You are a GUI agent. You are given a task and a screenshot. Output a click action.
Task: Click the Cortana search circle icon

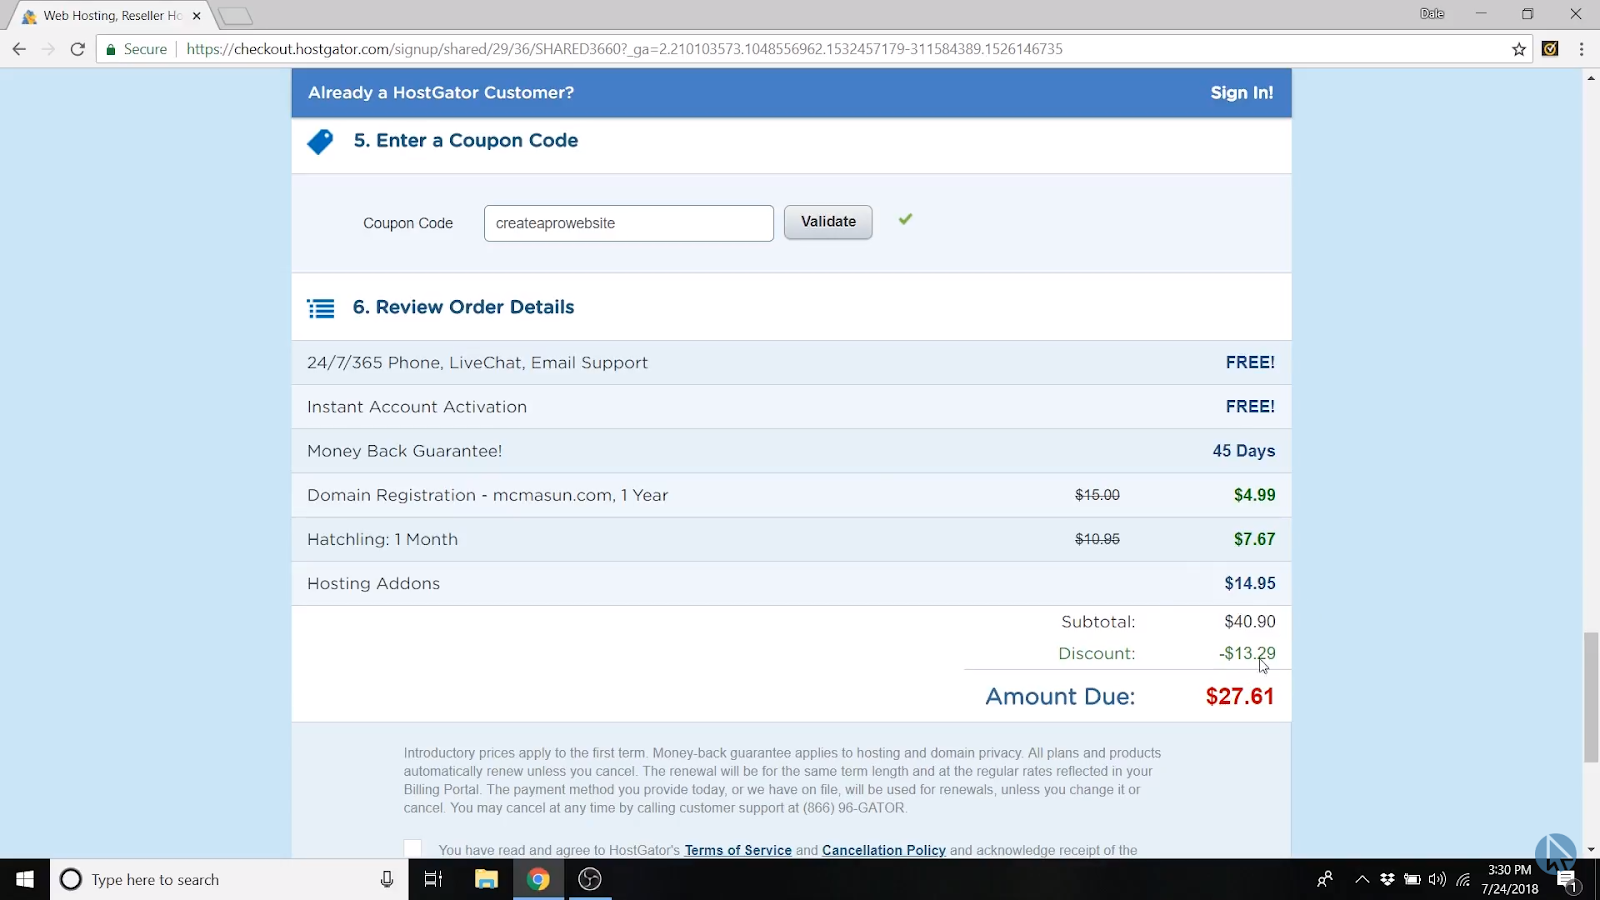(x=71, y=879)
